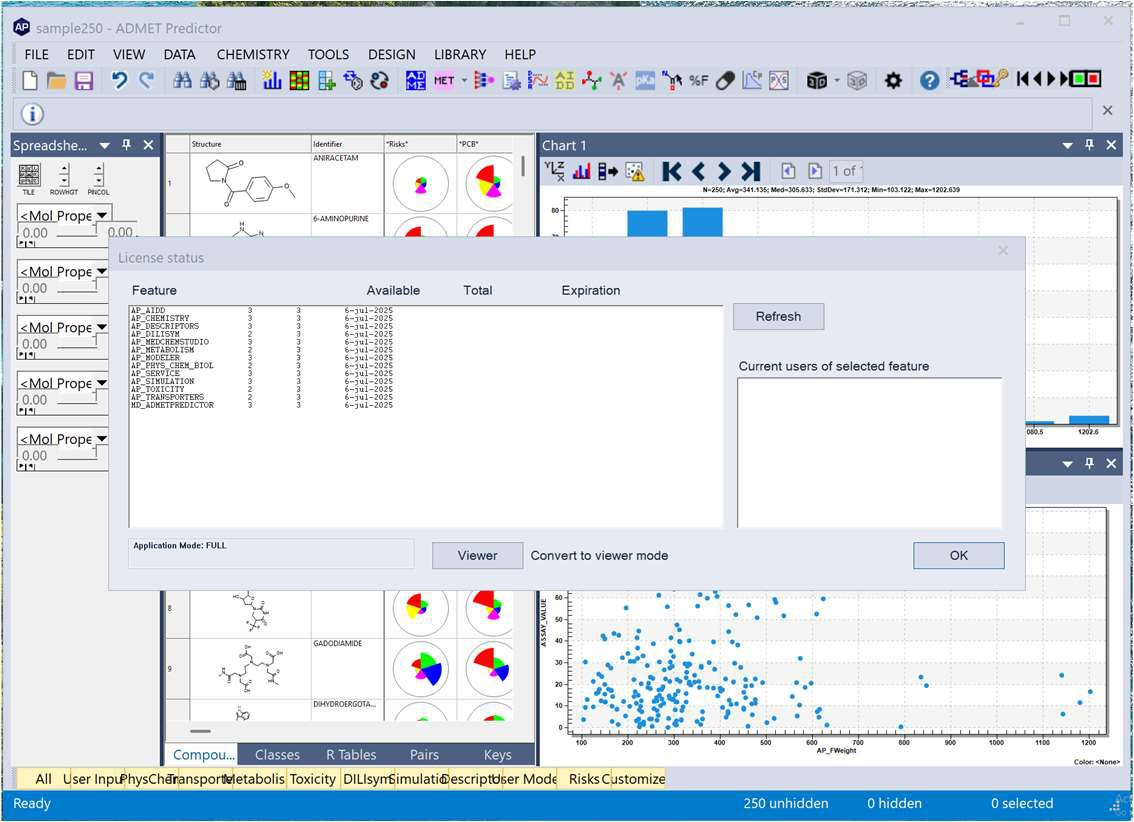The width and height of the screenshot is (1134, 822).
Task: Expand first Mol Property dropdown
Action: 102,215
